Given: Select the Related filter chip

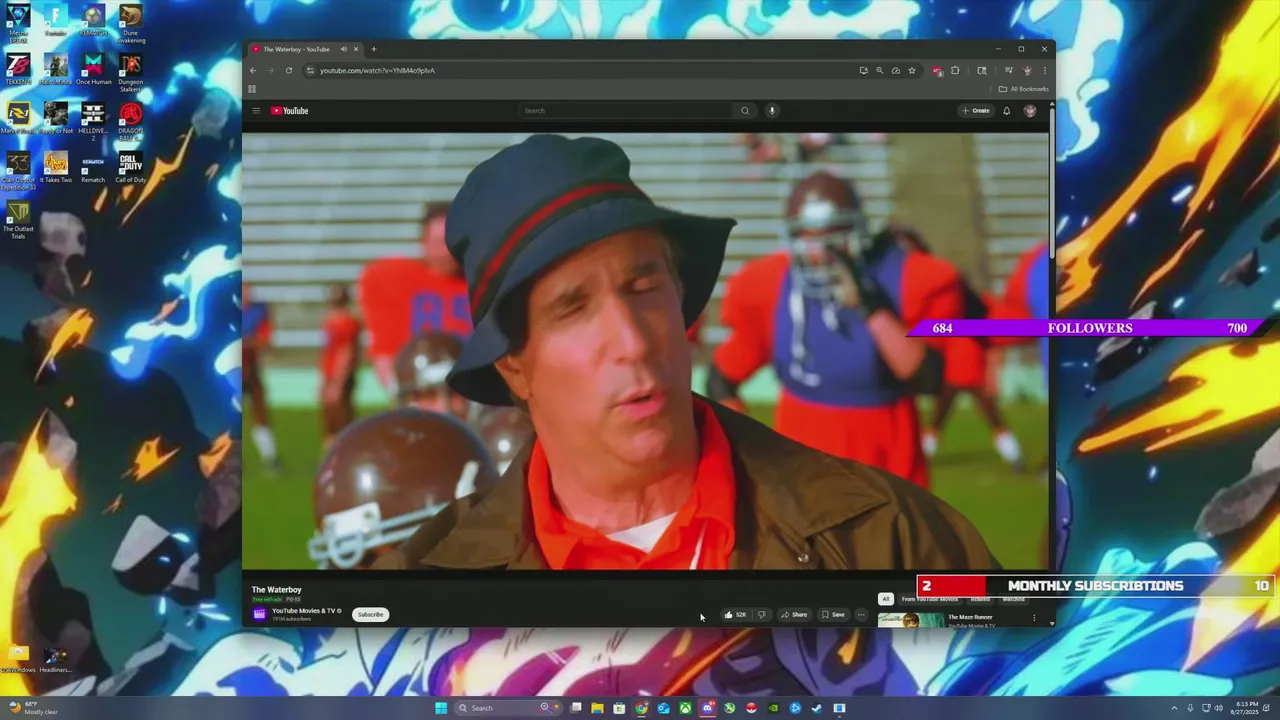Looking at the screenshot, I should click(980, 599).
